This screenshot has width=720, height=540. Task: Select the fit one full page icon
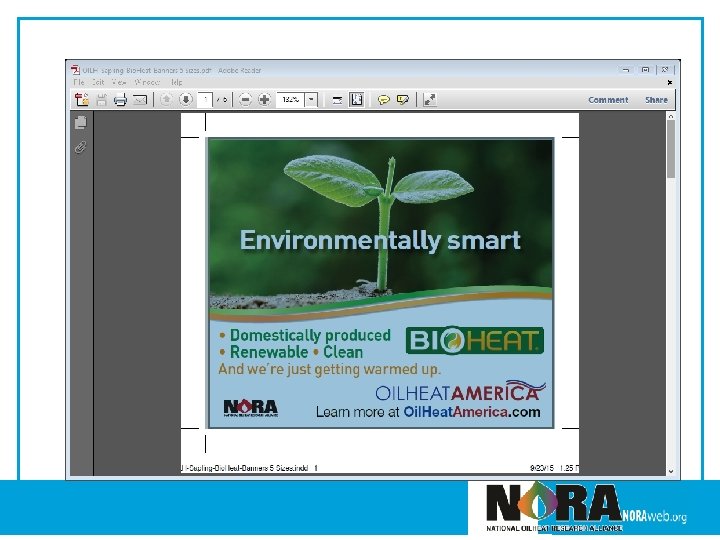[356, 99]
